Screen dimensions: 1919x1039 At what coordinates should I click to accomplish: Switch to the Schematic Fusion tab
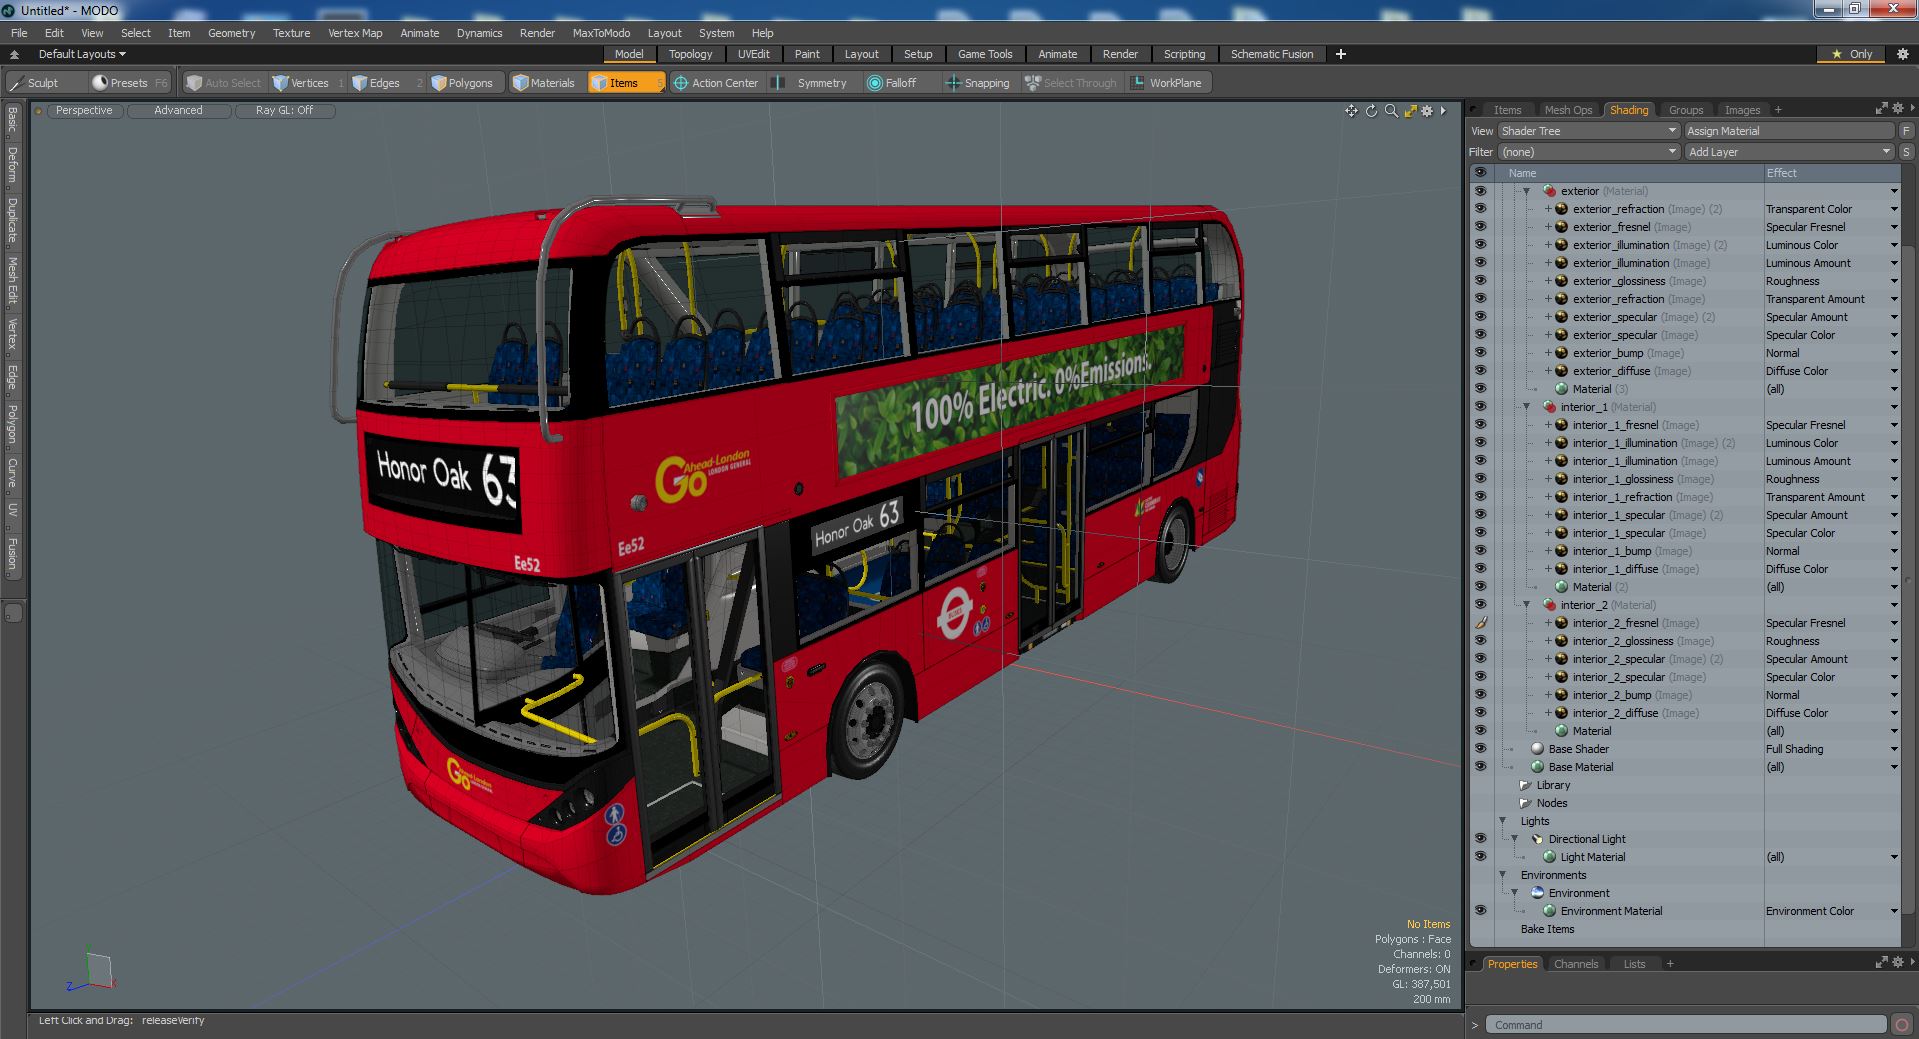click(1271, 54)
